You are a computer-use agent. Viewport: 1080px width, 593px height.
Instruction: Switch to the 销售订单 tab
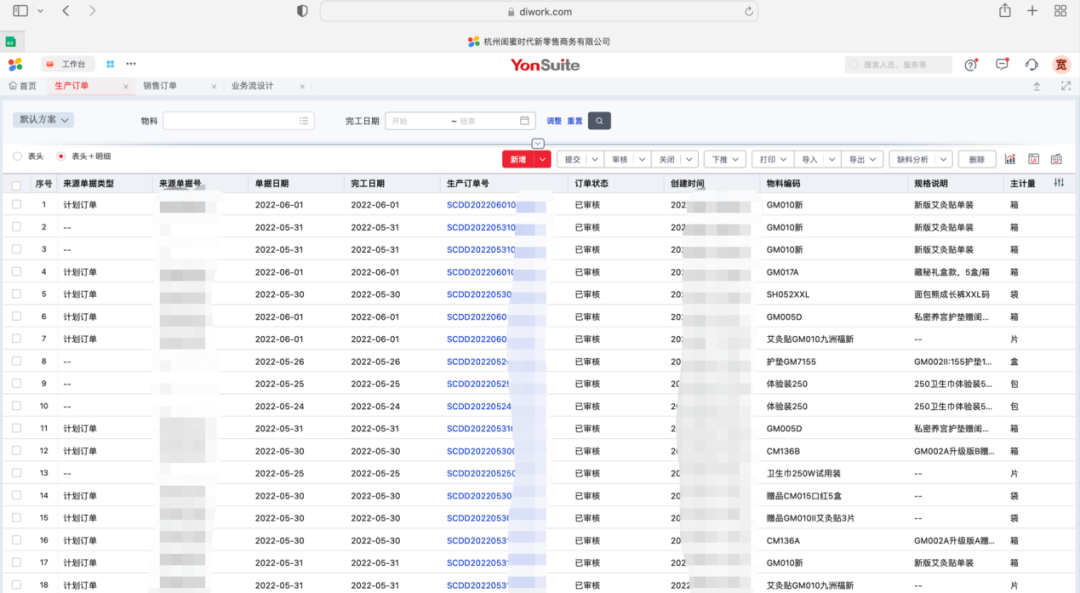[160, 86]
